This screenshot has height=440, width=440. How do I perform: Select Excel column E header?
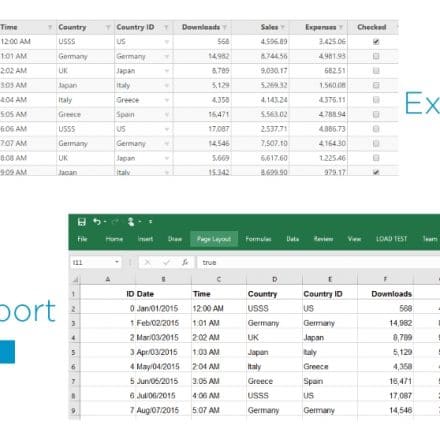point(330,279)
